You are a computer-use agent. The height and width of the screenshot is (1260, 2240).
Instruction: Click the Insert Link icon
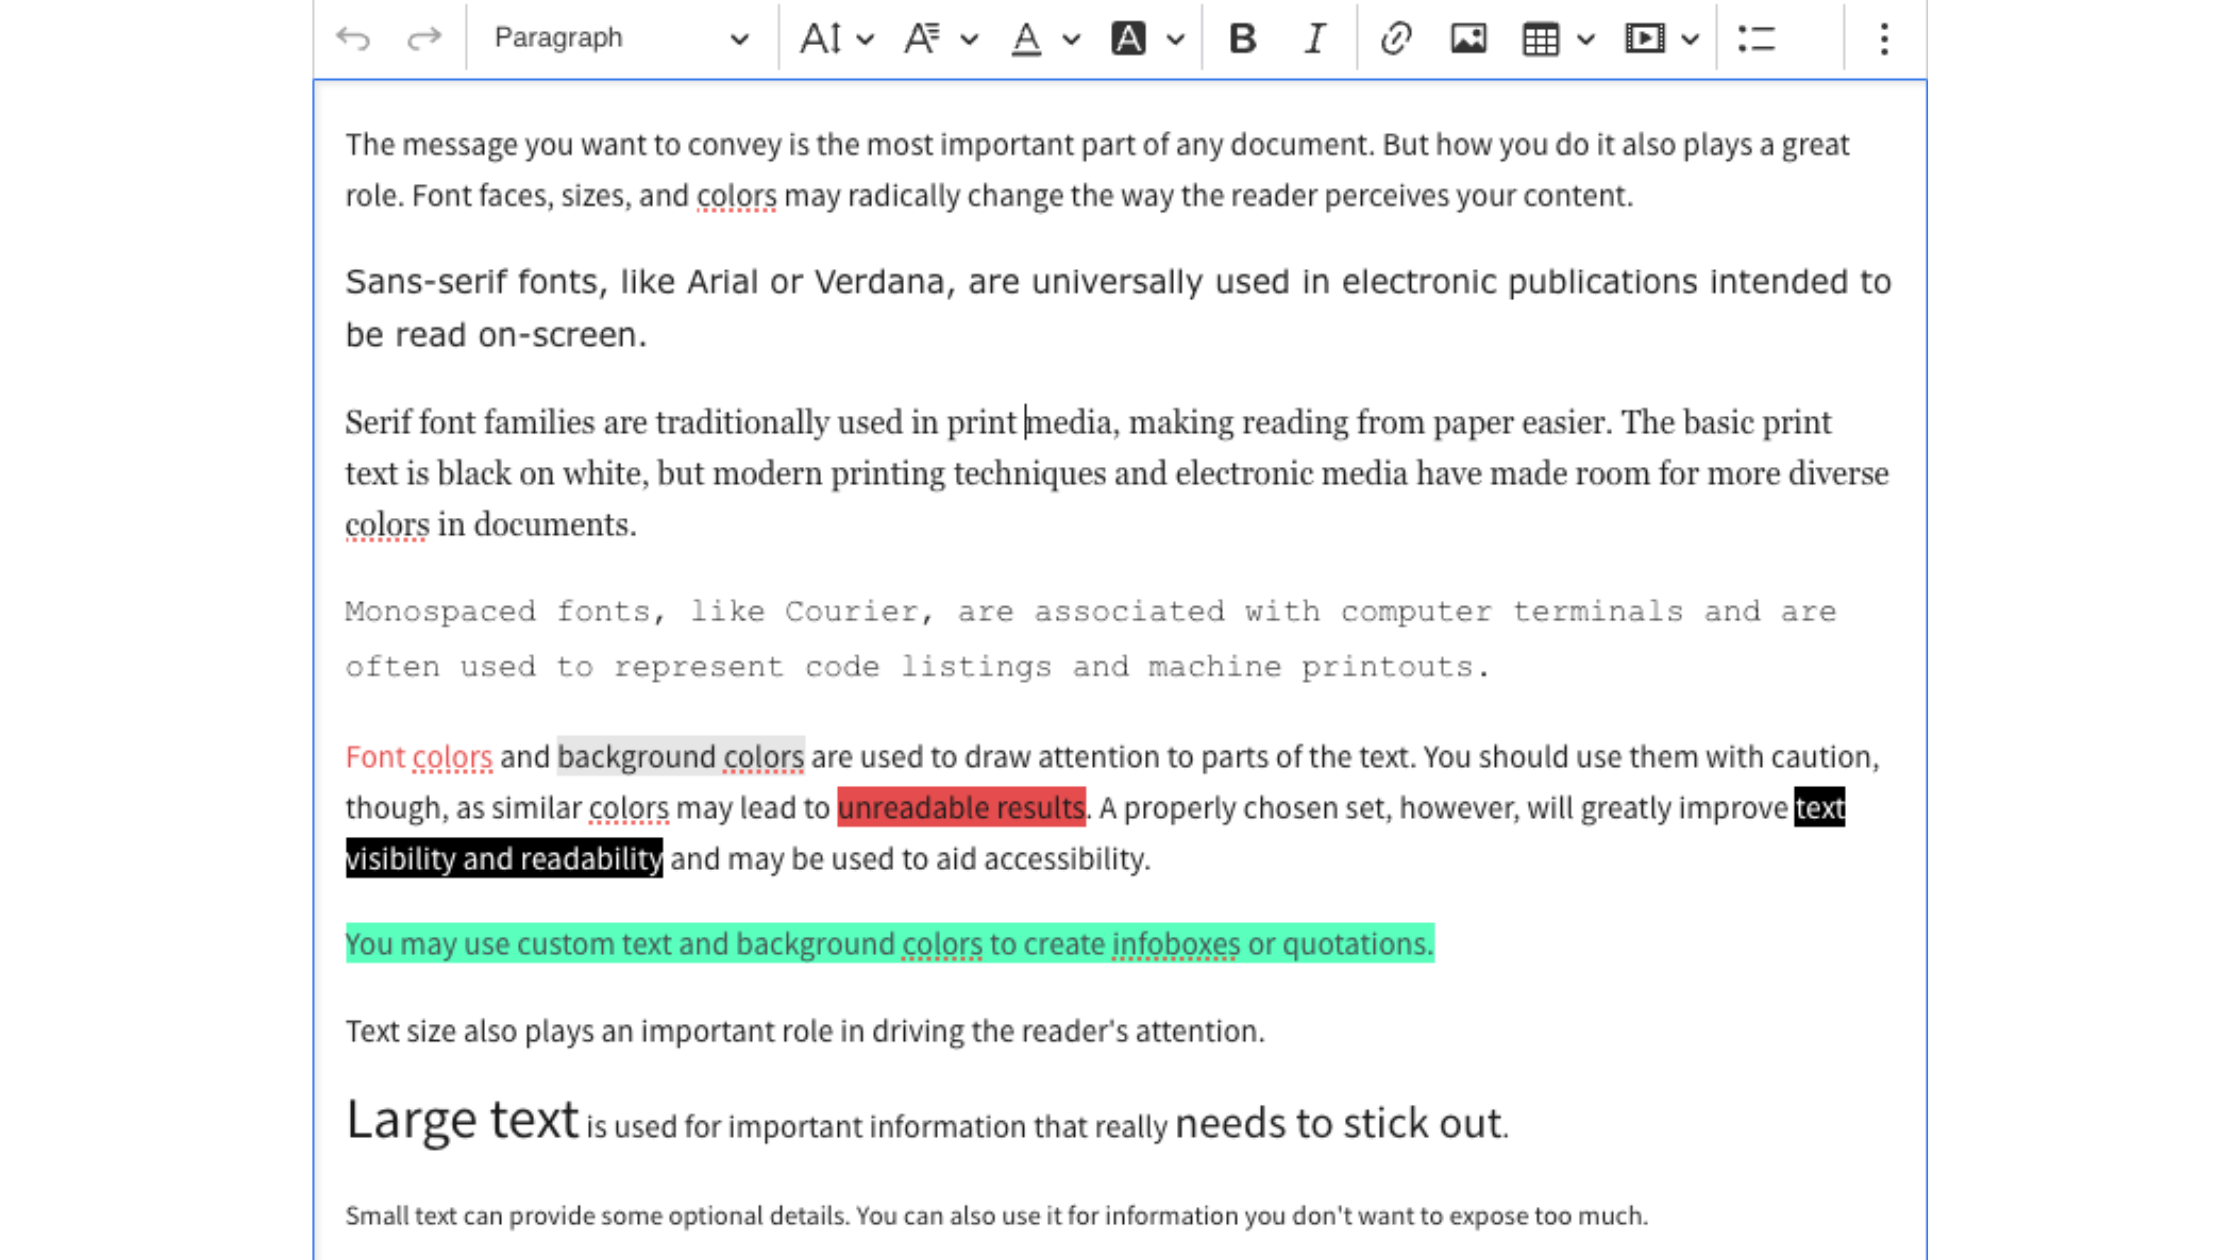[x=1394, y=38]
